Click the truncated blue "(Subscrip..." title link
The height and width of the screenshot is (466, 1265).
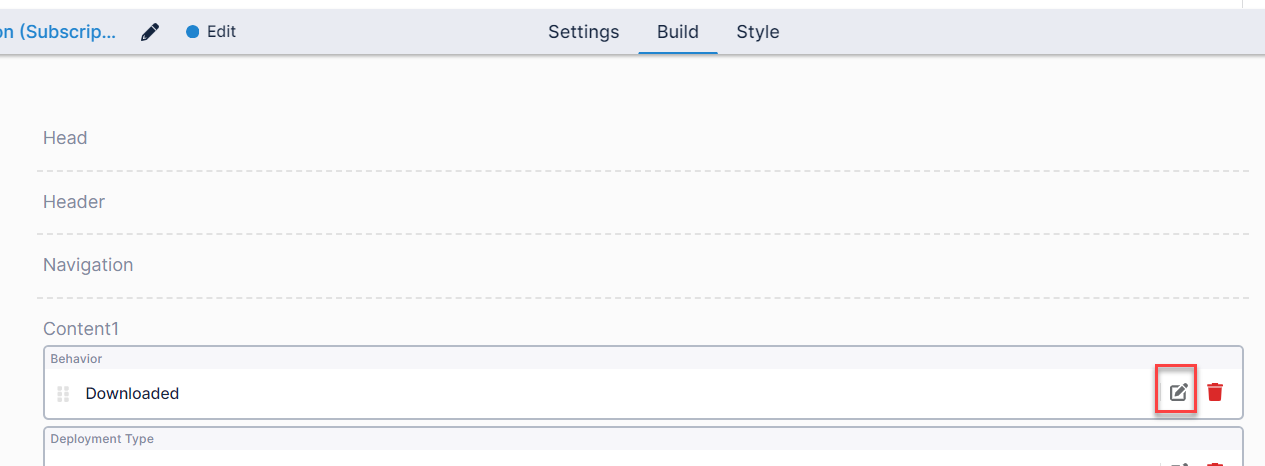(58, 32)
